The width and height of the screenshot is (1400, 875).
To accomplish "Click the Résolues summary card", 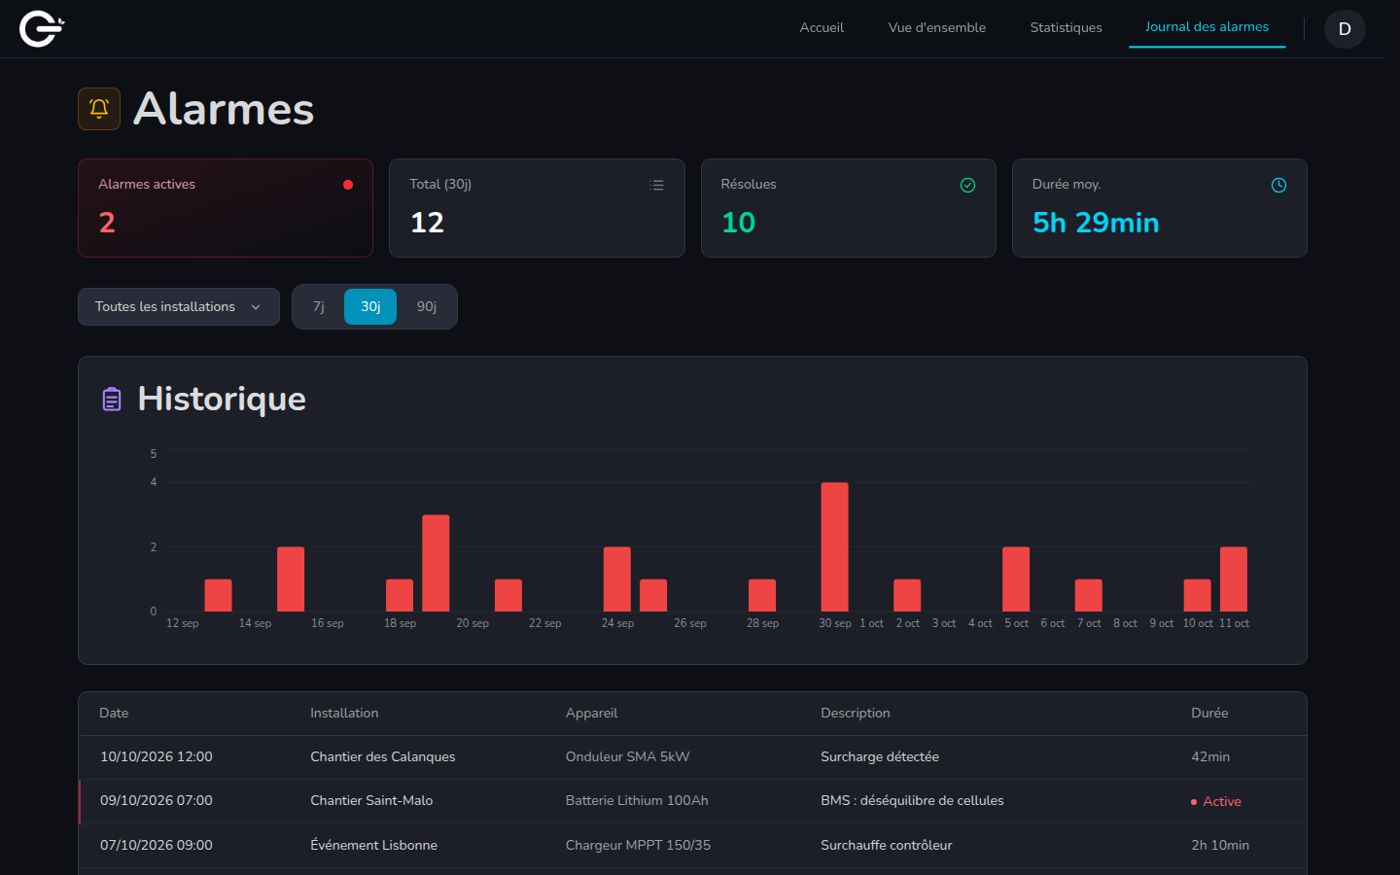I will pyautogui.click(x=848, y=208).
